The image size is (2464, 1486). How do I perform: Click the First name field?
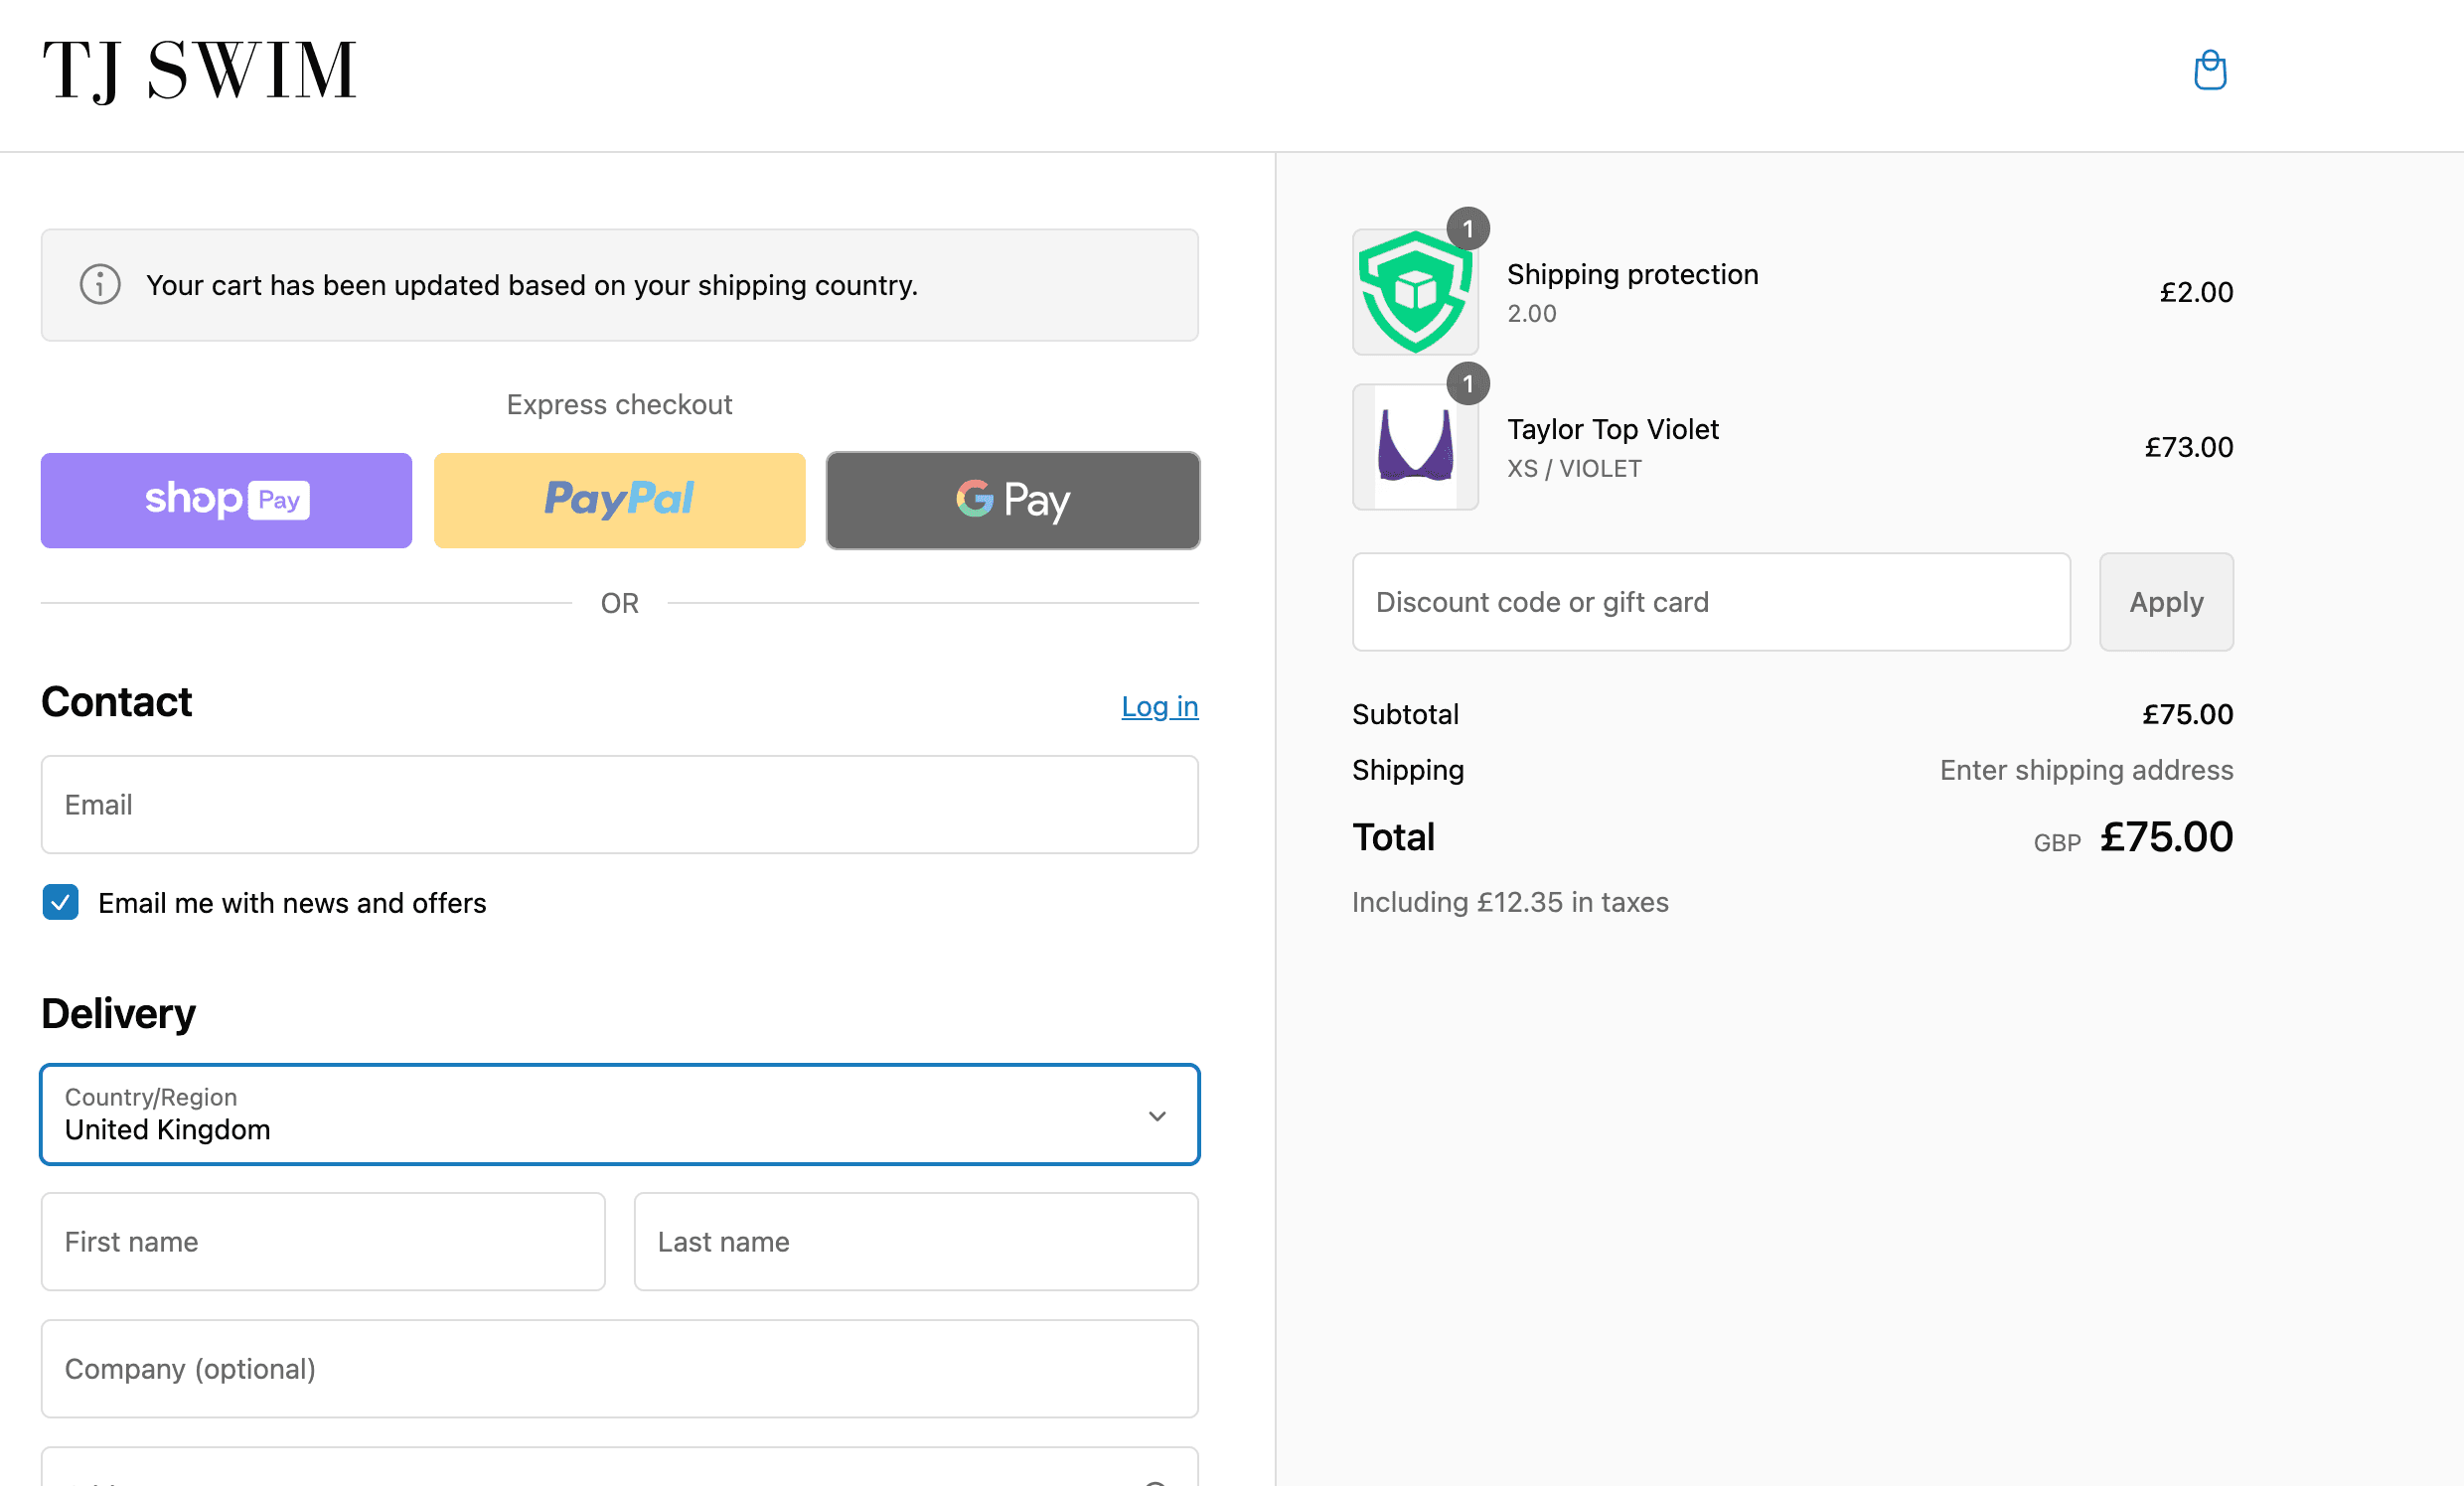[x=323, y=1241]
